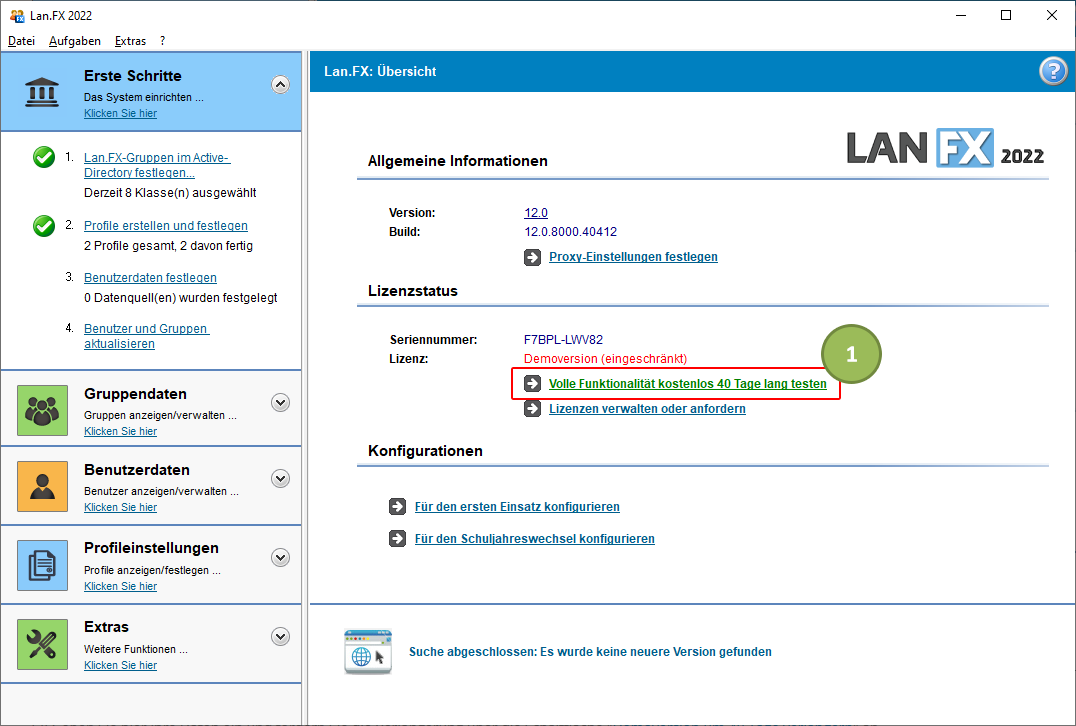Viewport: 1076px width, 726px height.
Task: Click 'Klicken Sie hier' under Erste Schritte
Action: click(120, 113)
